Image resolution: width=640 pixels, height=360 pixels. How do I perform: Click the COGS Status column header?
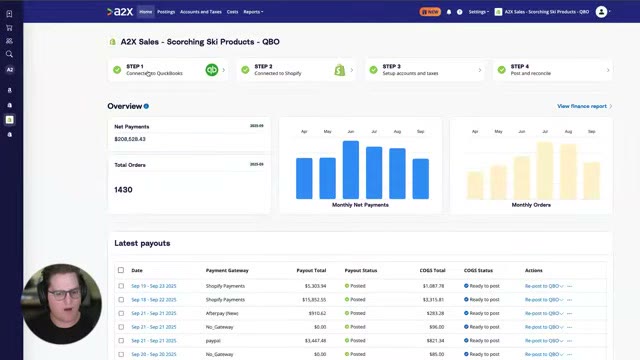click(x=478, y=270)
